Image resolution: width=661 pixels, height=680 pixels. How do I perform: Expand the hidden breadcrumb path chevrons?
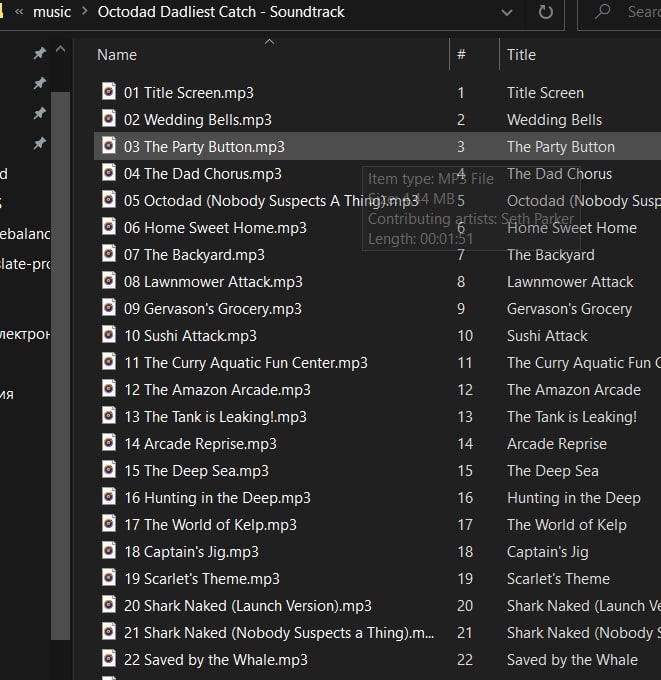[19, 12]
